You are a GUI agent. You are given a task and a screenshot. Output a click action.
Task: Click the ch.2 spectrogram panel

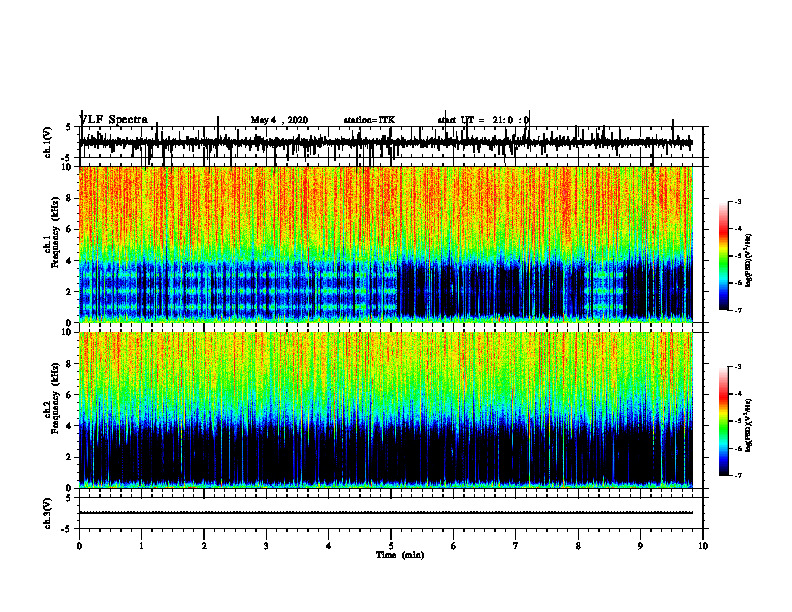[386, 410]
